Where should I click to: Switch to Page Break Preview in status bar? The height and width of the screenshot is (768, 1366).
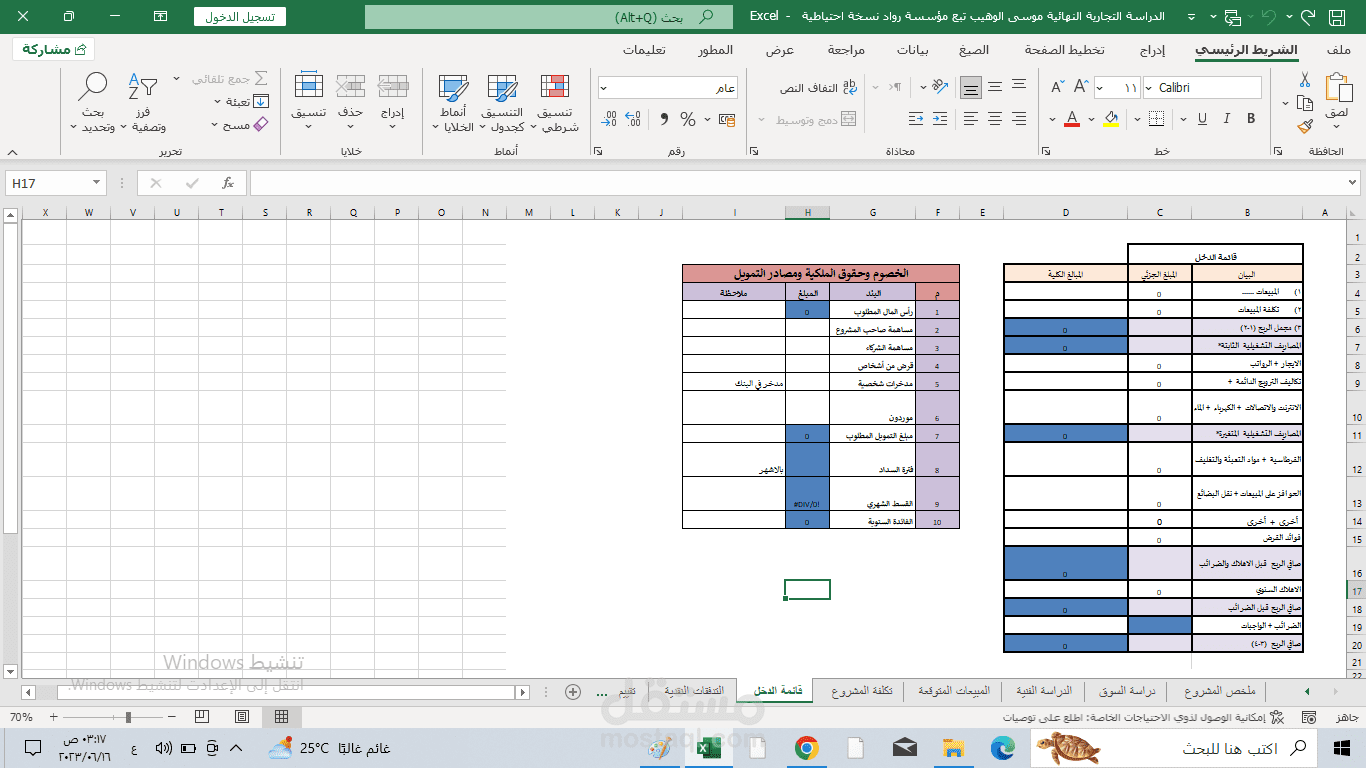point(203,717)
